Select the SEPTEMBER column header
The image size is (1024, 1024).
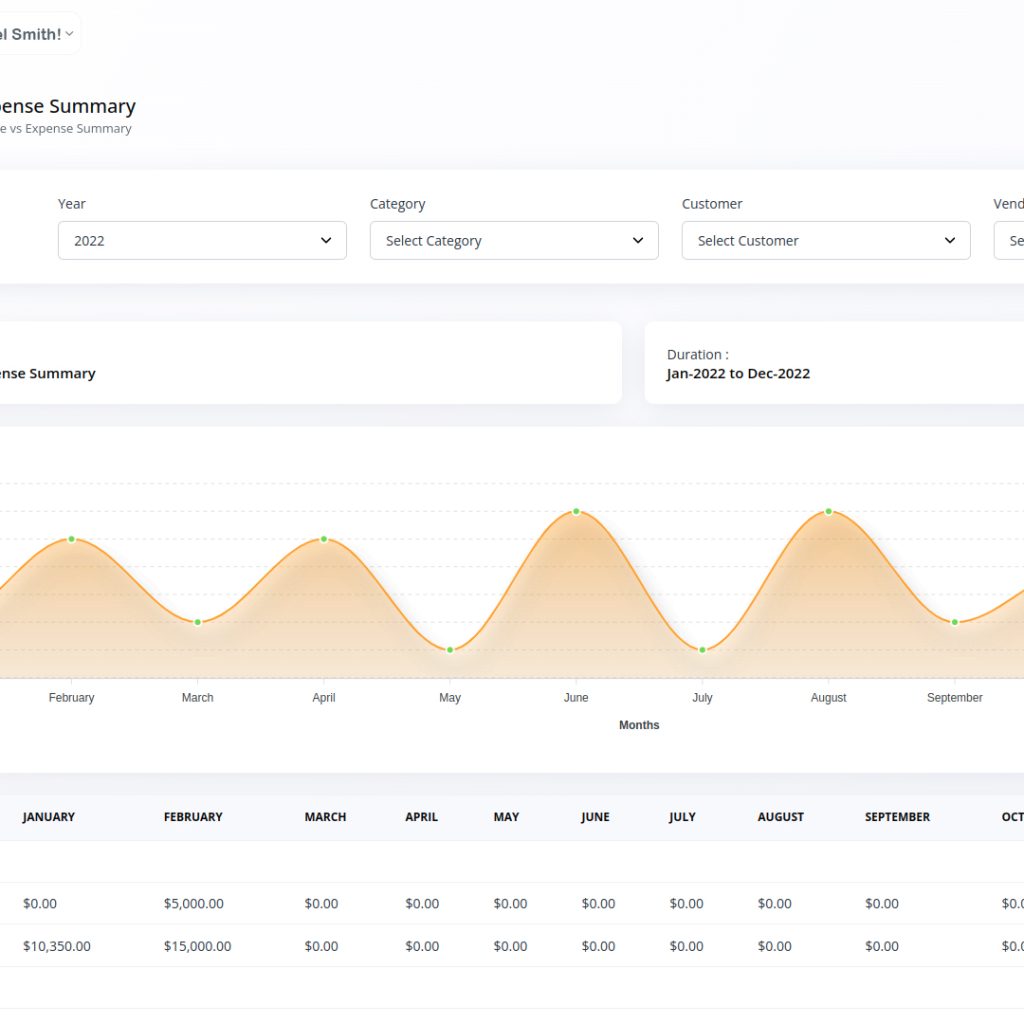click(x=897, y=817)
